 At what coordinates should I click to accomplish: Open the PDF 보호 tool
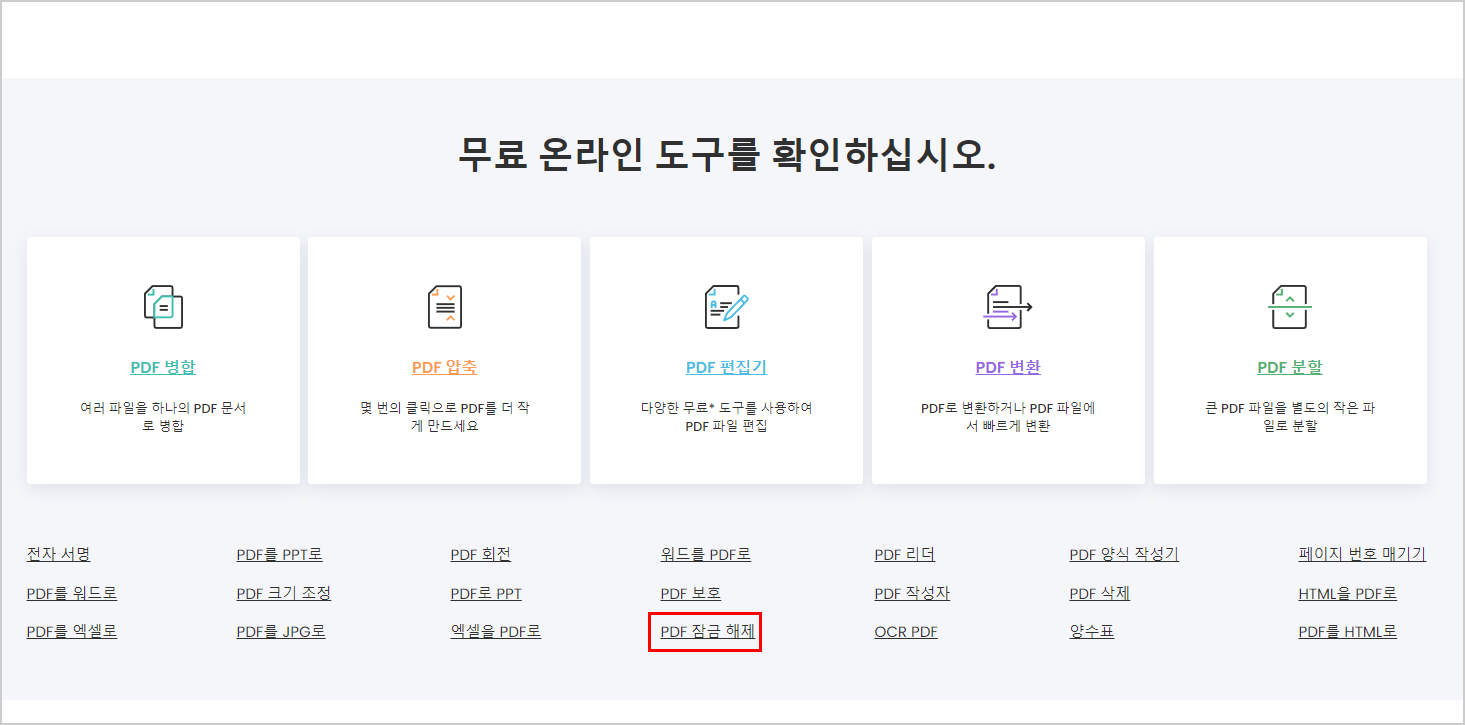point(691,592)
